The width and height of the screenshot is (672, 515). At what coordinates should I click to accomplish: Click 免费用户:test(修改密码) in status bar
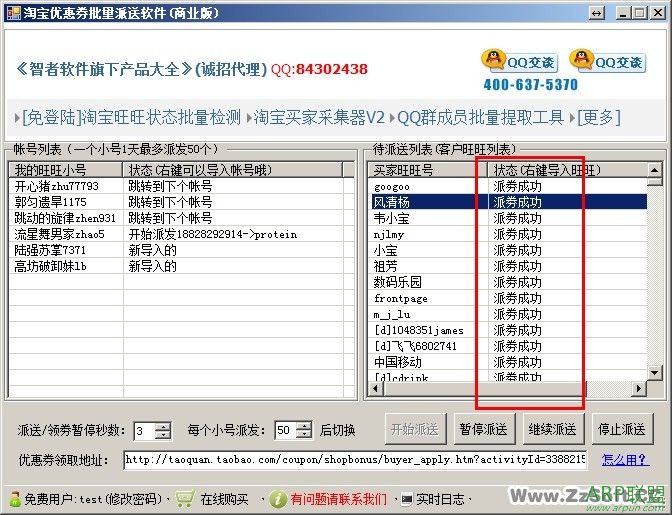click(93, 499)
